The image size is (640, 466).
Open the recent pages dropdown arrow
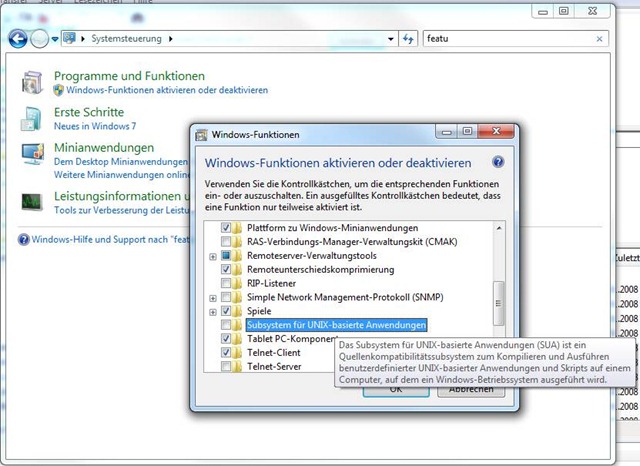pos(55,40)
